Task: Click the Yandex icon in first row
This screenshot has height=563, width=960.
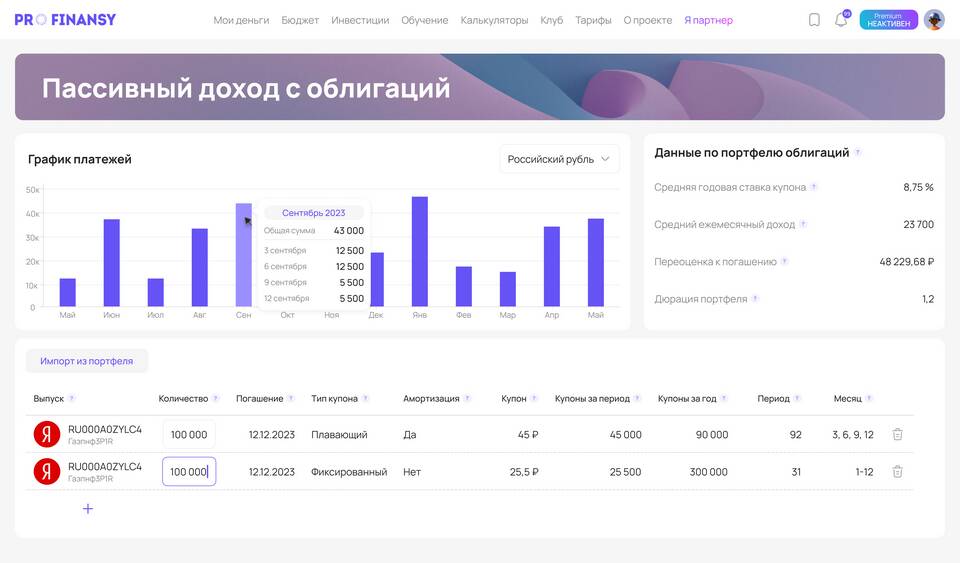Action: pyautogui.click(x=47, y=434)
